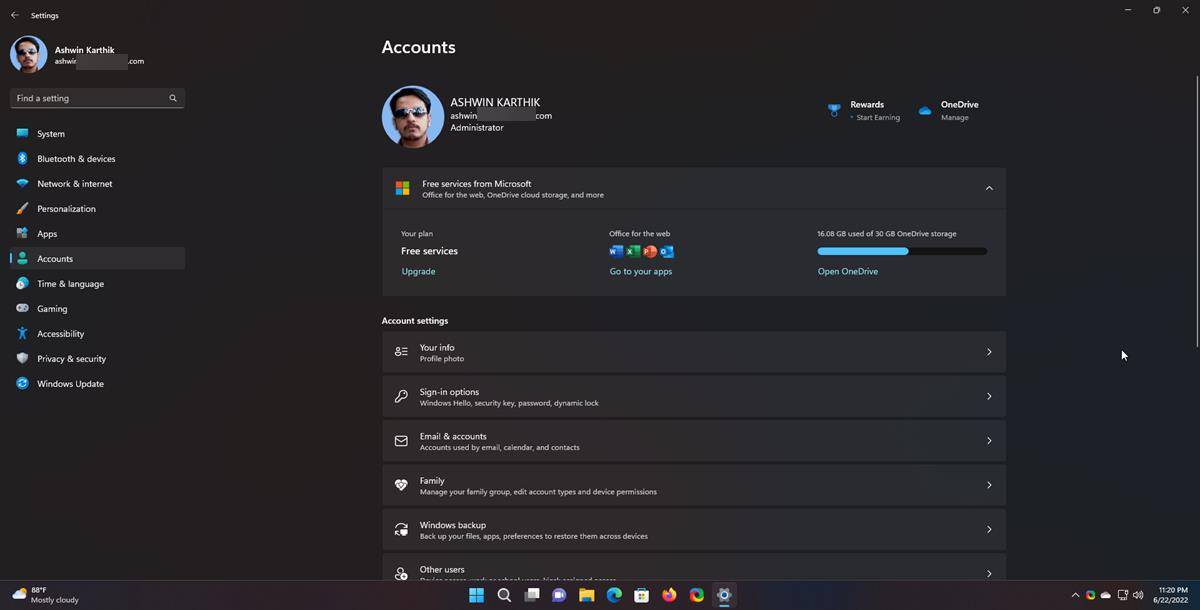Click the Windows backup icon
This screenshot has height=610, width=1200.
401,529
